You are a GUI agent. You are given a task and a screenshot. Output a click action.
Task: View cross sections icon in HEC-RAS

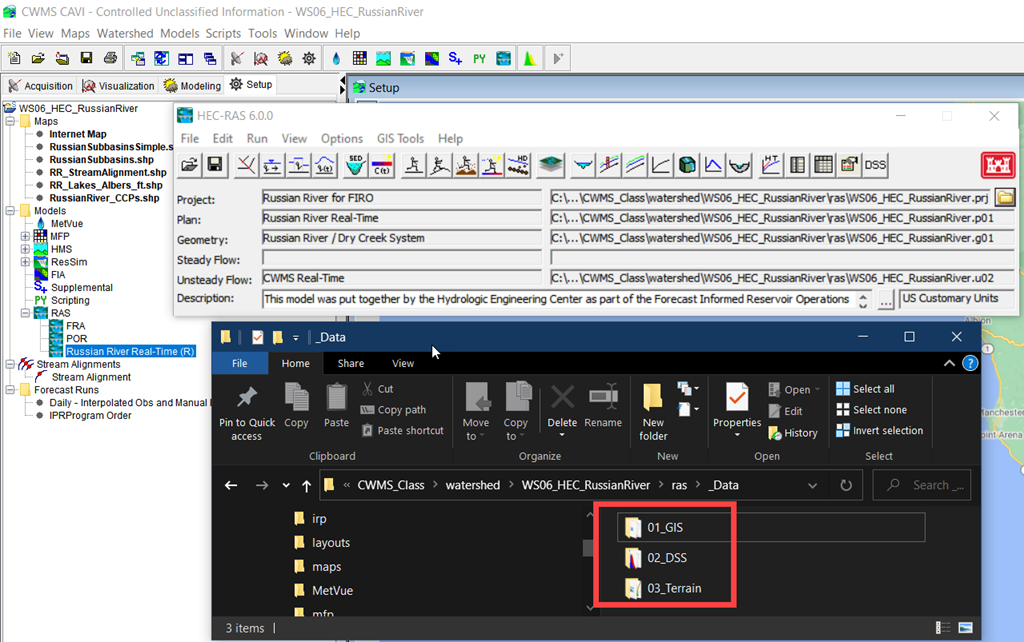[x=583, y=165]
